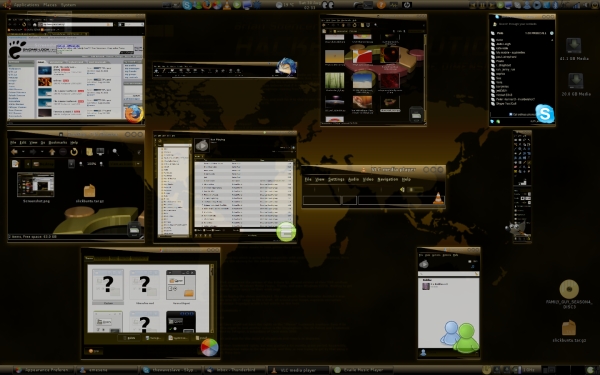Select the Custom theme in Appearance Preferences

point(108,286)
